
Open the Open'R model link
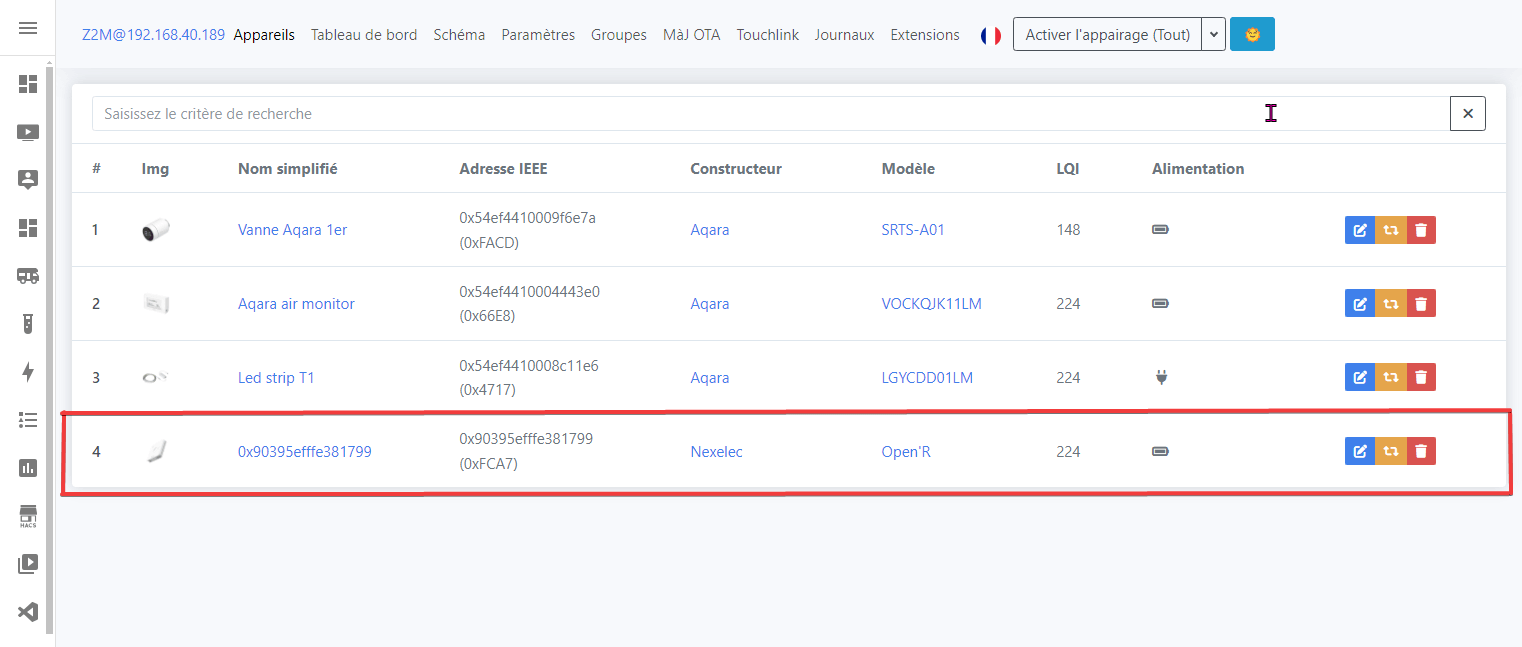tap(906, 452)
